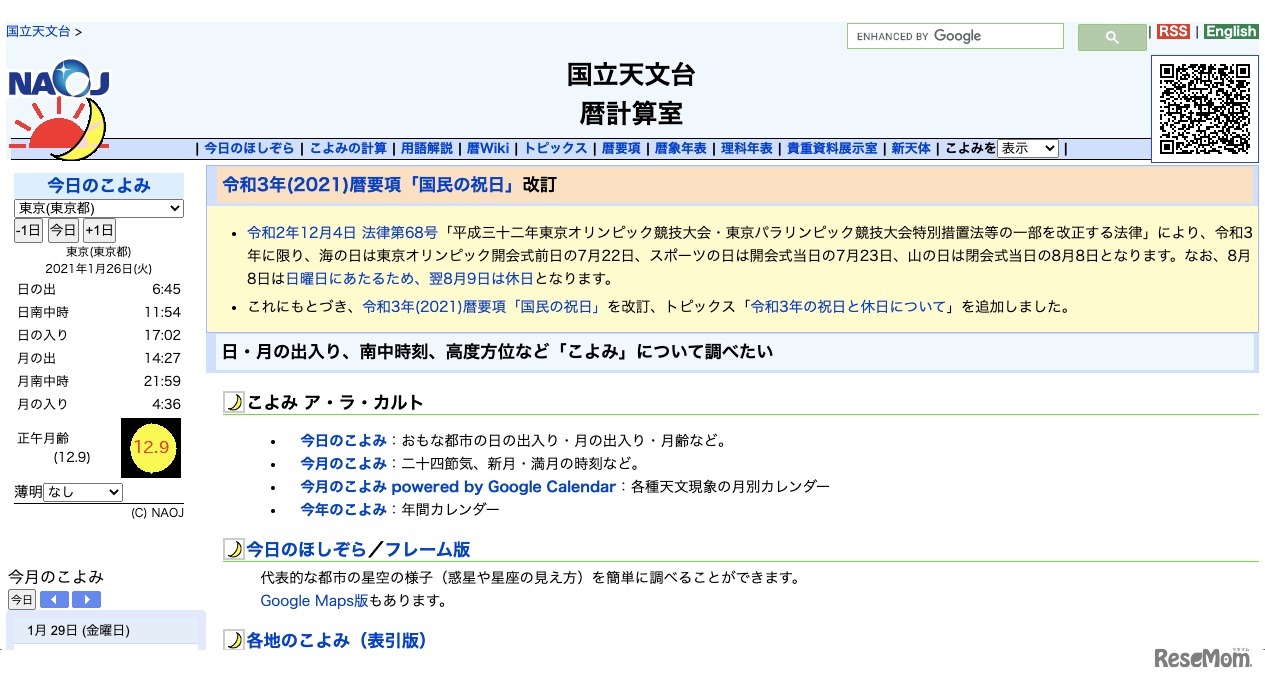Click the date text 2021年1月26日(火)
The height and width of the screenshot is (681, 1265).
pyautogui.click(x=99, y=269)
